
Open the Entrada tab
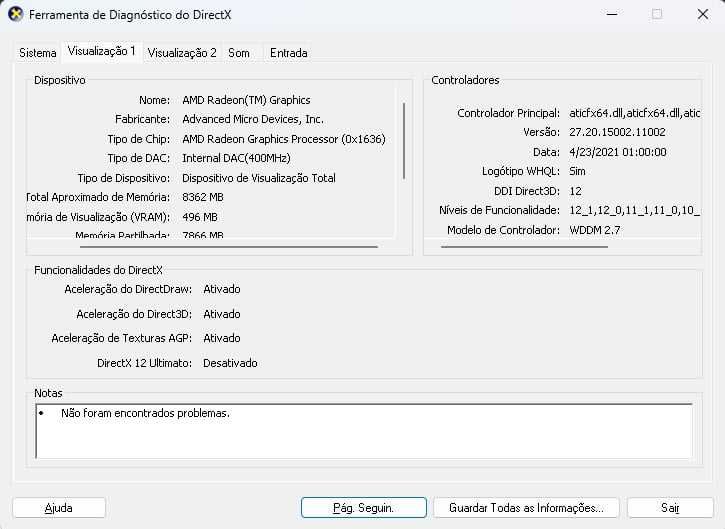click(289, 53)
